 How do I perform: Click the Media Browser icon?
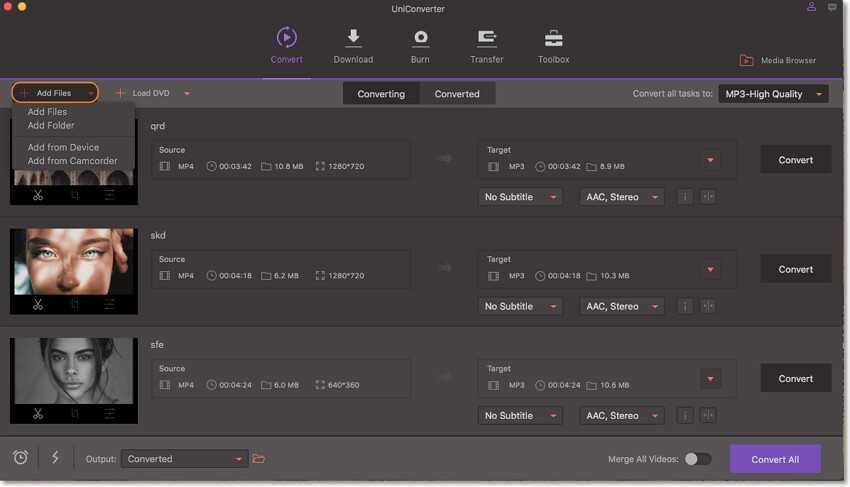coord(746,61)
